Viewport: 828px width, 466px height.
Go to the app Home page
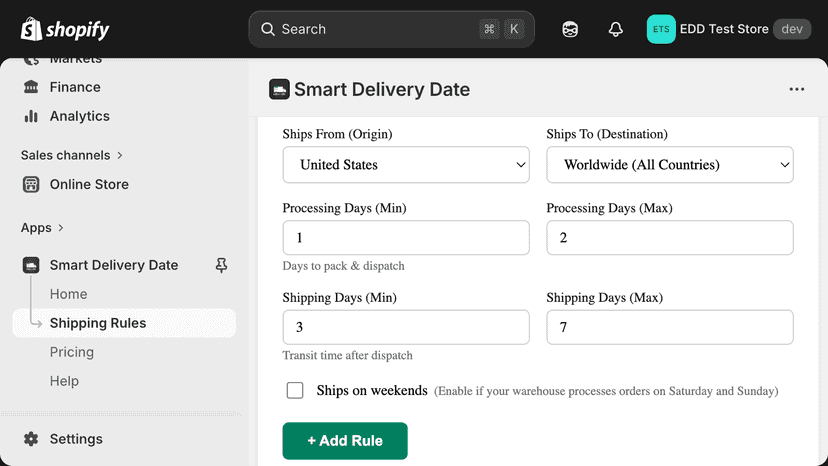pyautogui.click(x=69, y=294)
